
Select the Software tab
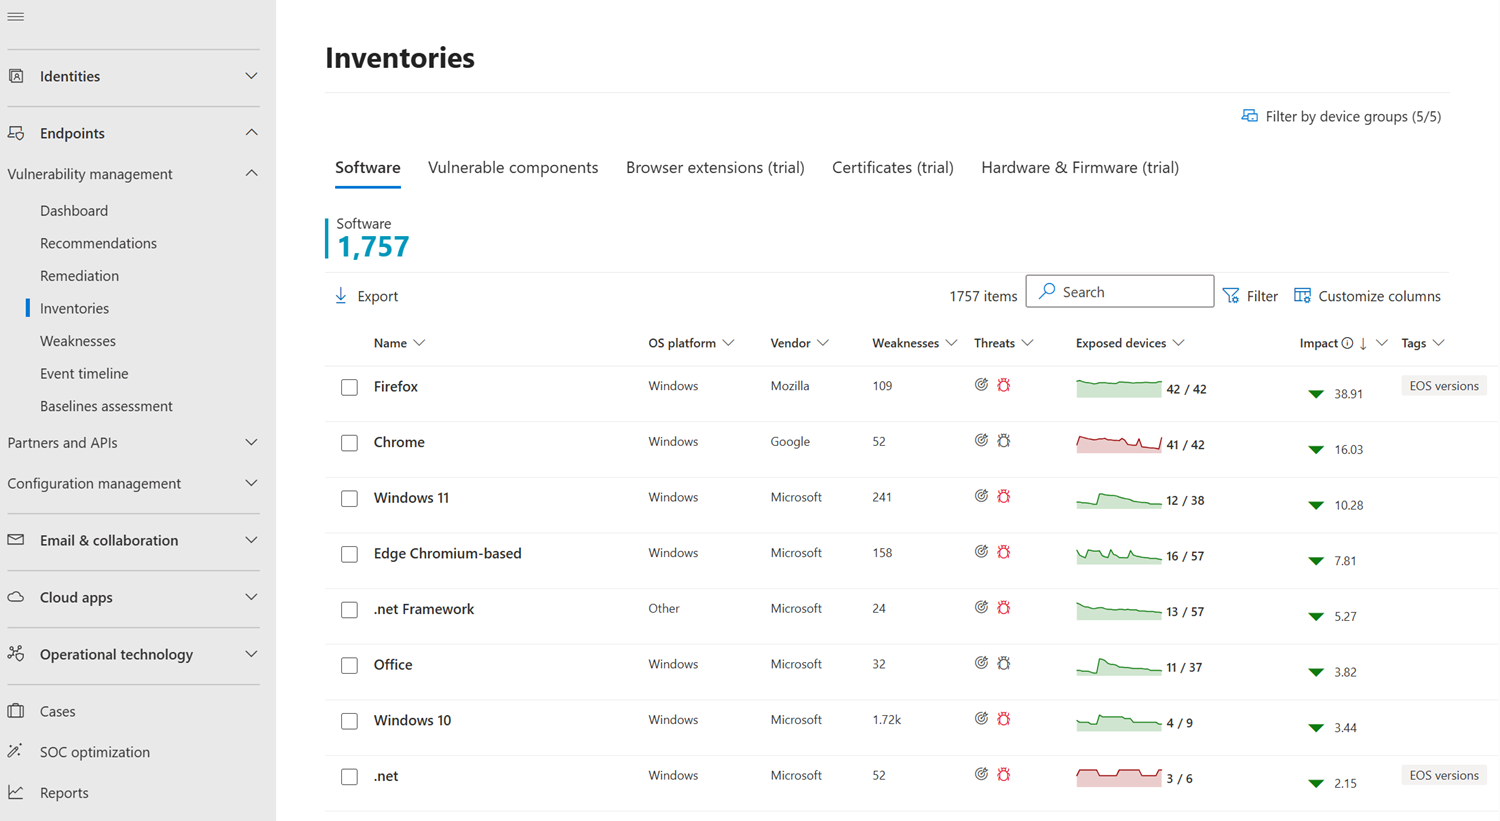pos(368,167)
